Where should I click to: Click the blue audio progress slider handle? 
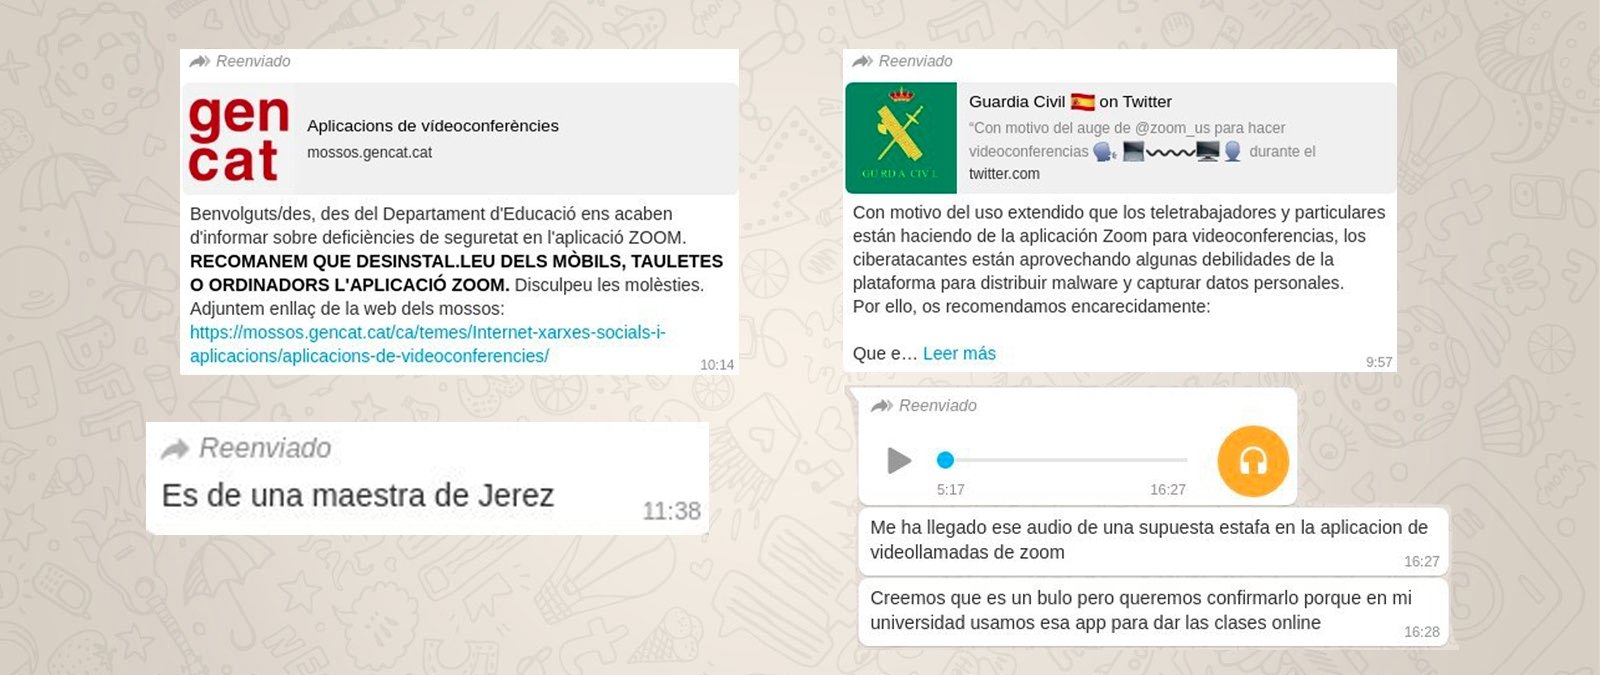pos(945,460)
